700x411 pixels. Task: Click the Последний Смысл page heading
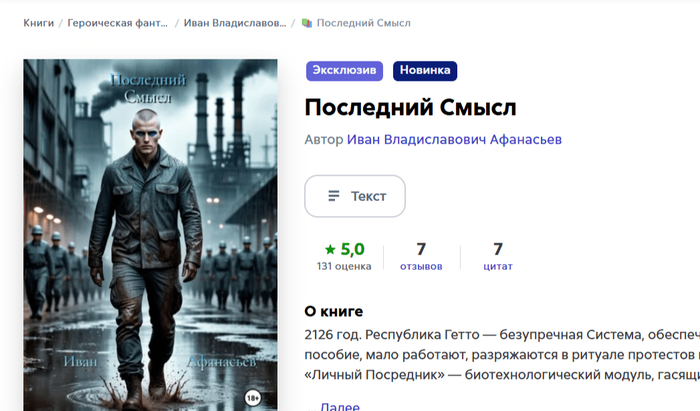pyautogui.click(x=410, y=108)
